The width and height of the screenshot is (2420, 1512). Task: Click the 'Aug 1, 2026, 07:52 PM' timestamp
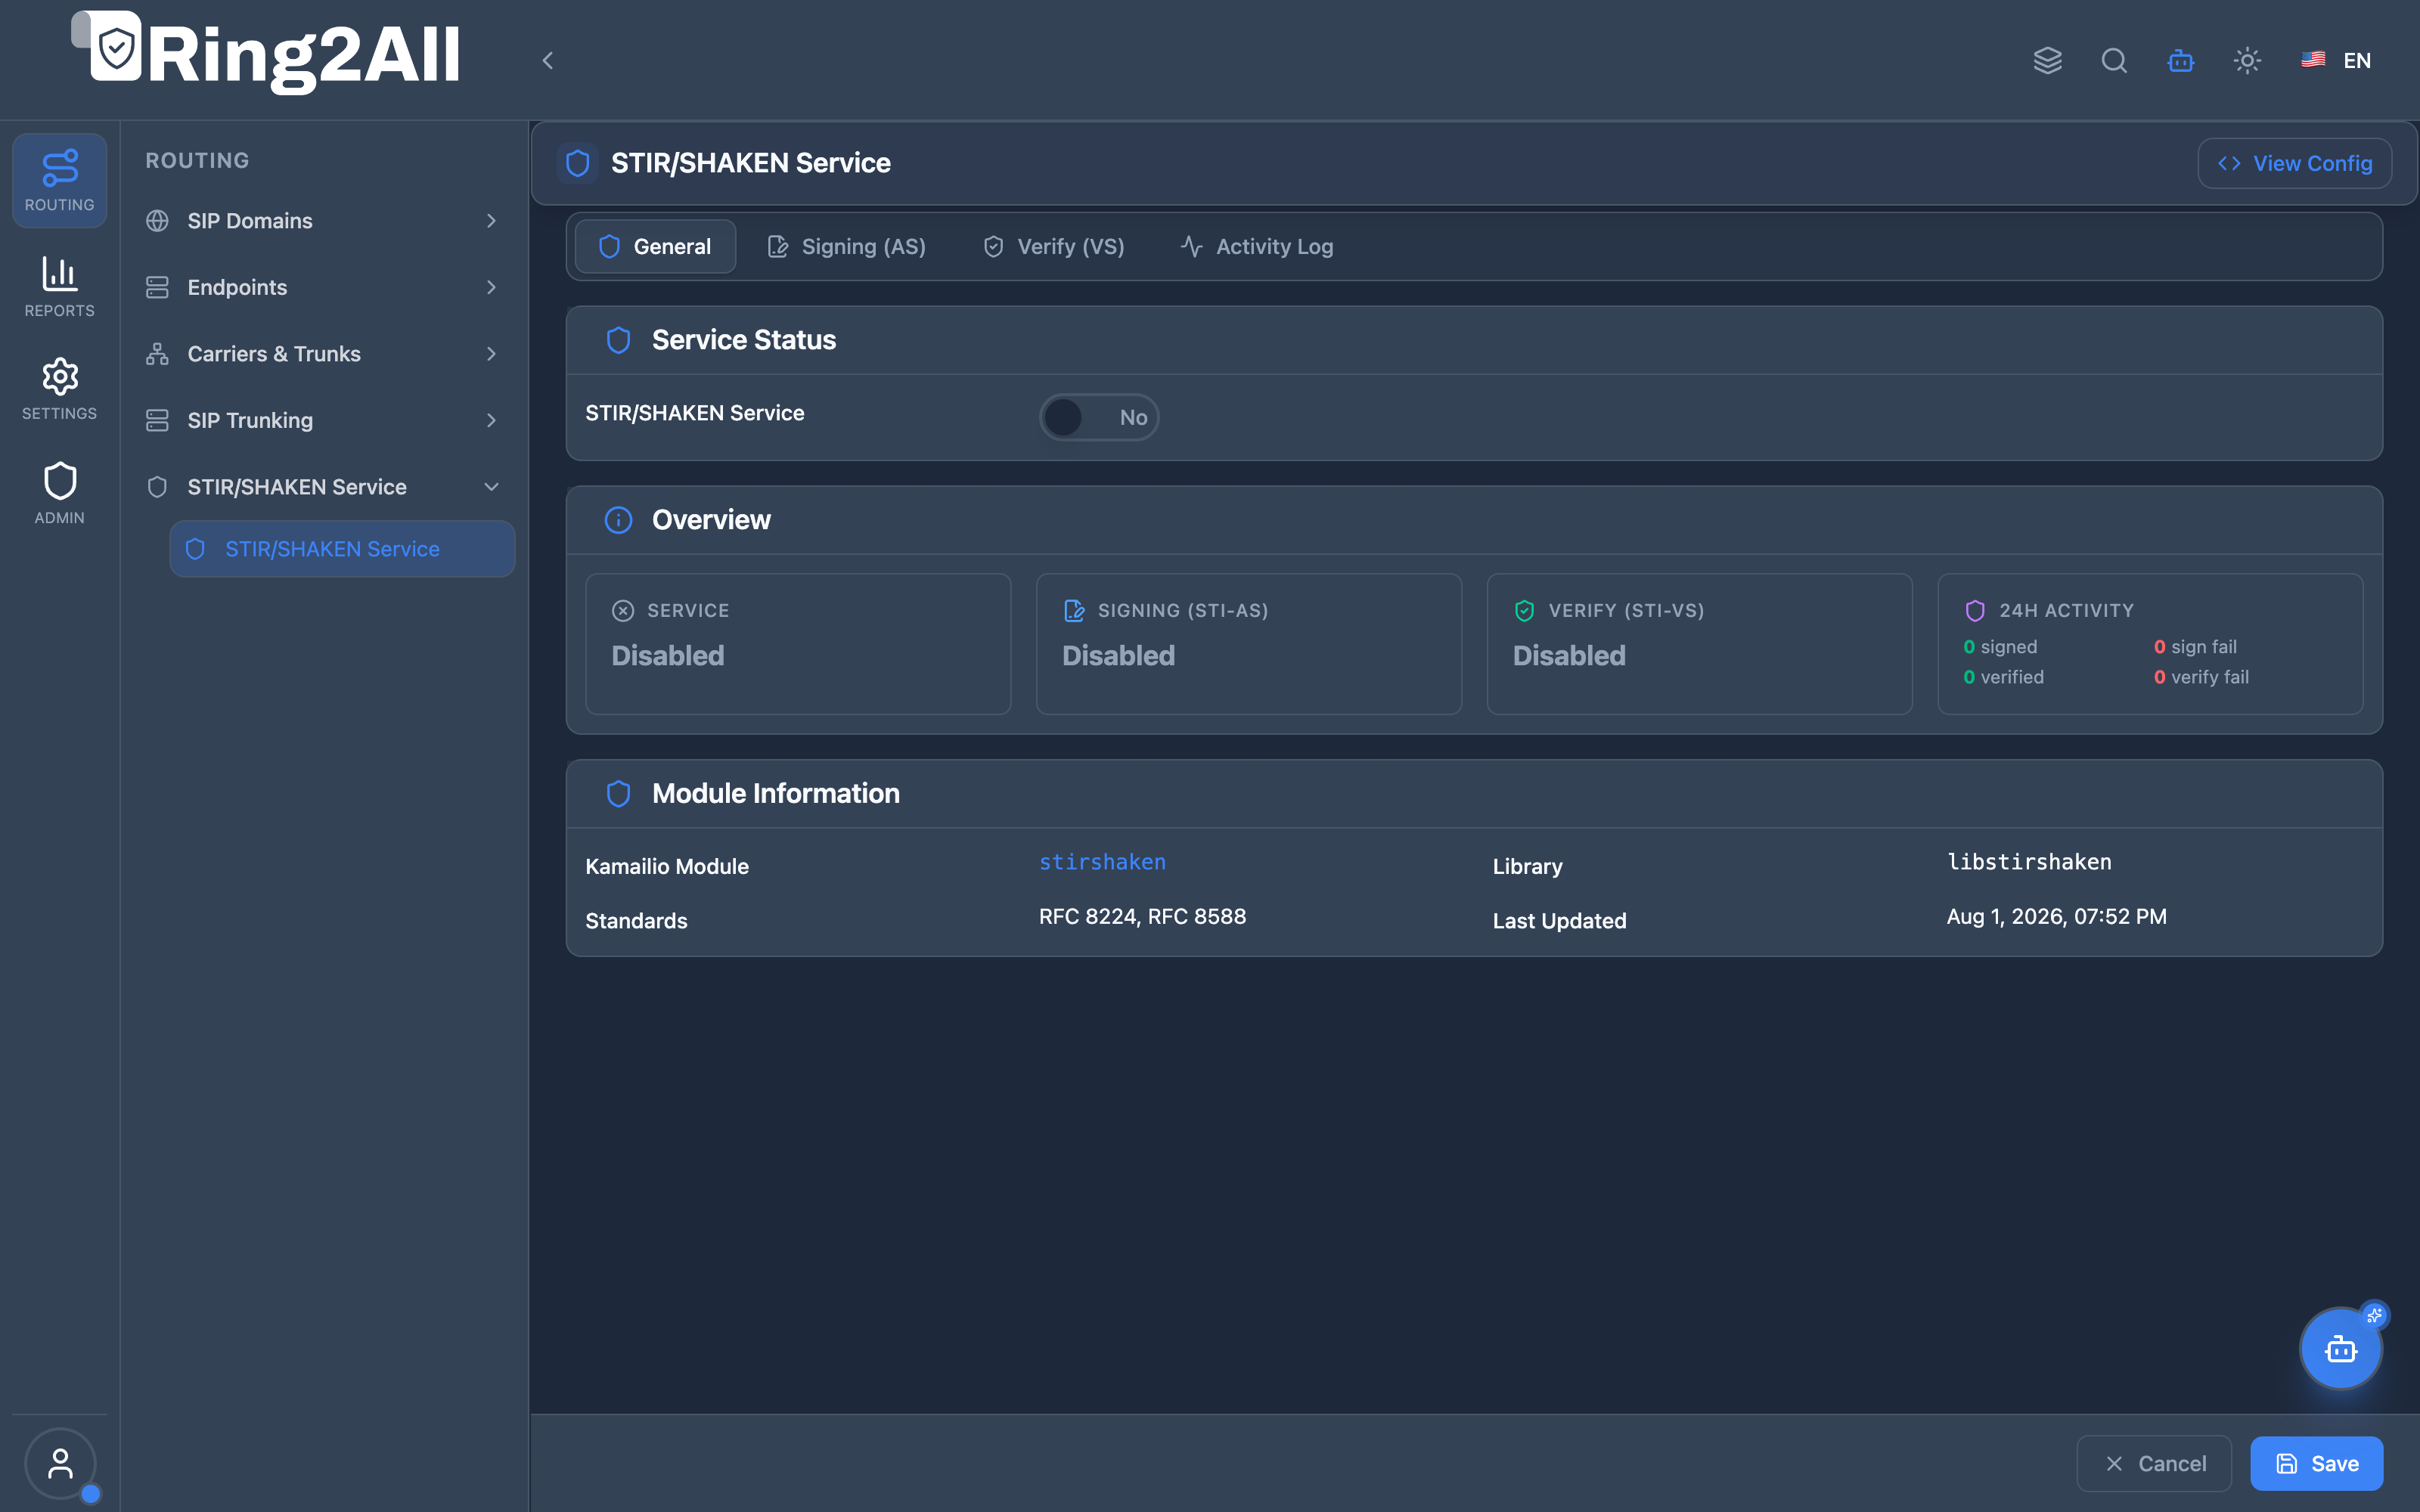click(x=2056, y=916)
